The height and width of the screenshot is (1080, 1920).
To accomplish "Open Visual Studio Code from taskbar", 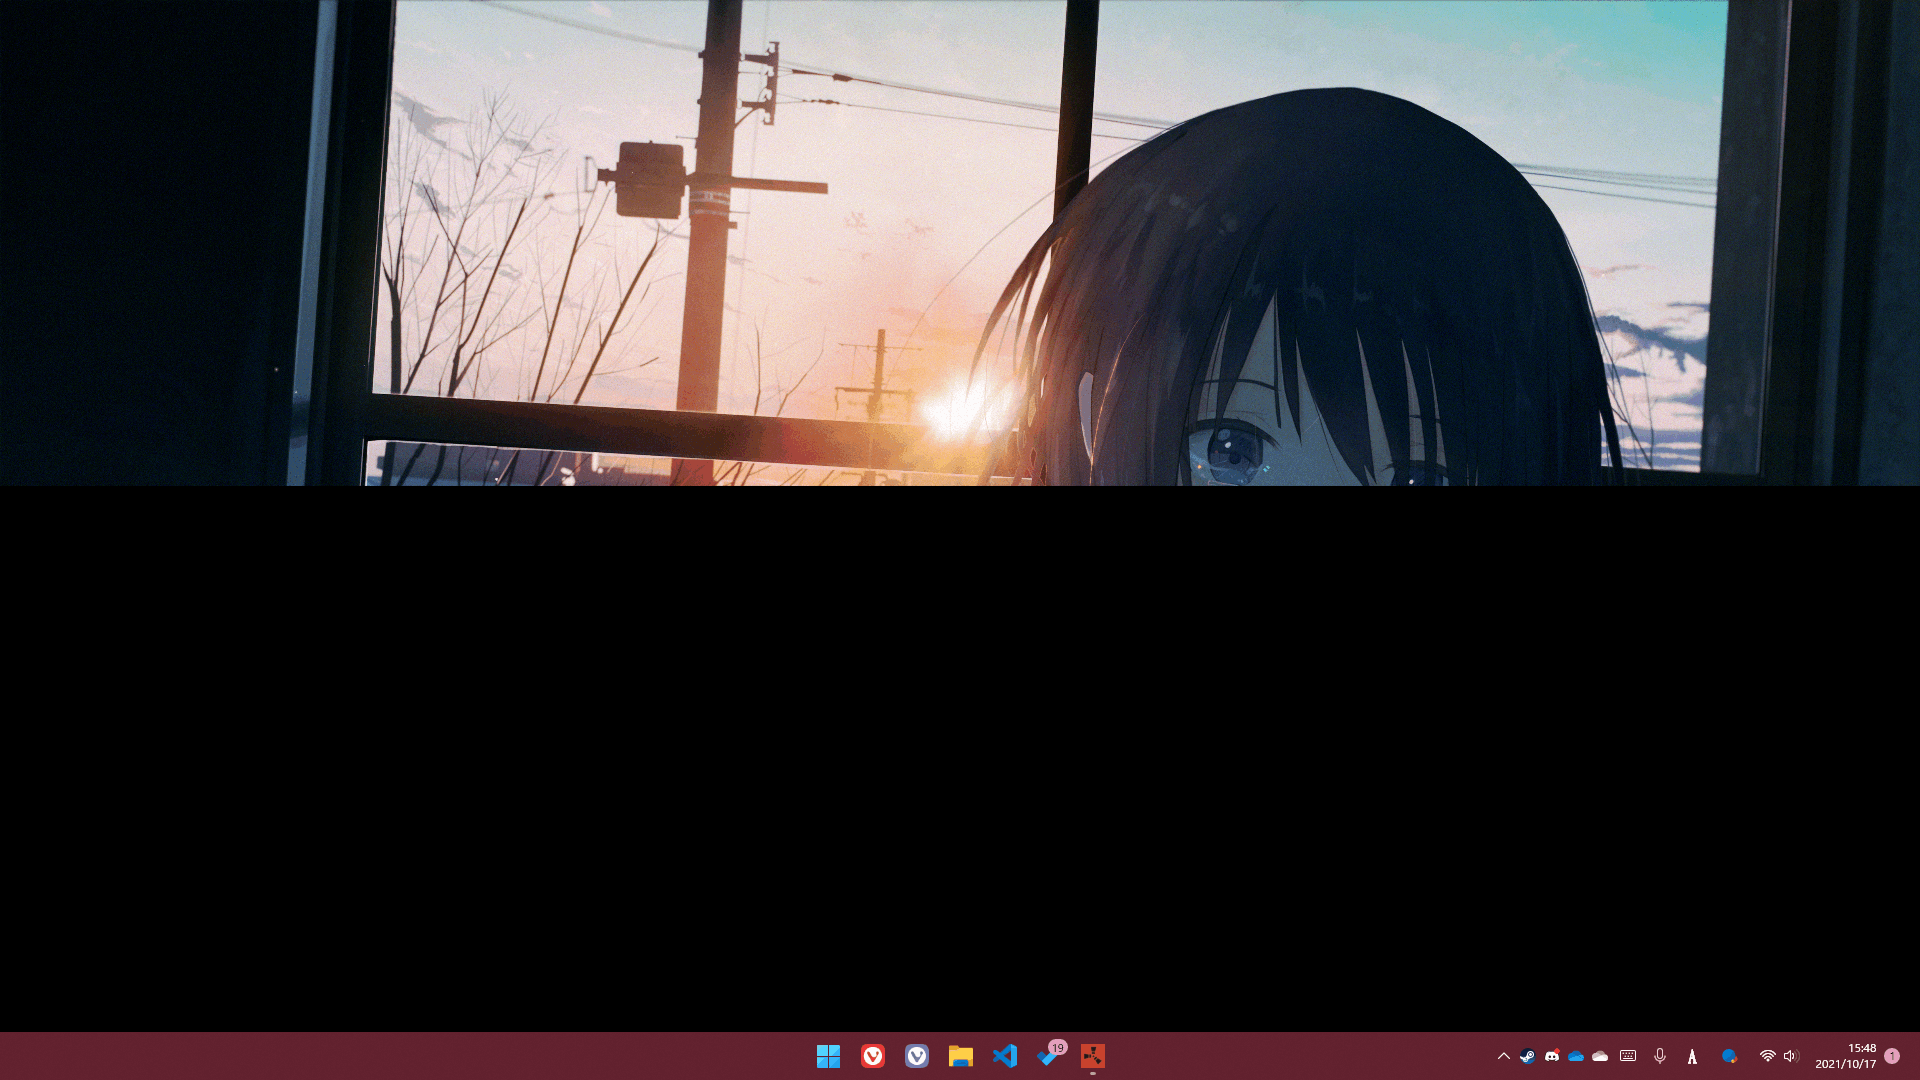I will (1005, 1056).
